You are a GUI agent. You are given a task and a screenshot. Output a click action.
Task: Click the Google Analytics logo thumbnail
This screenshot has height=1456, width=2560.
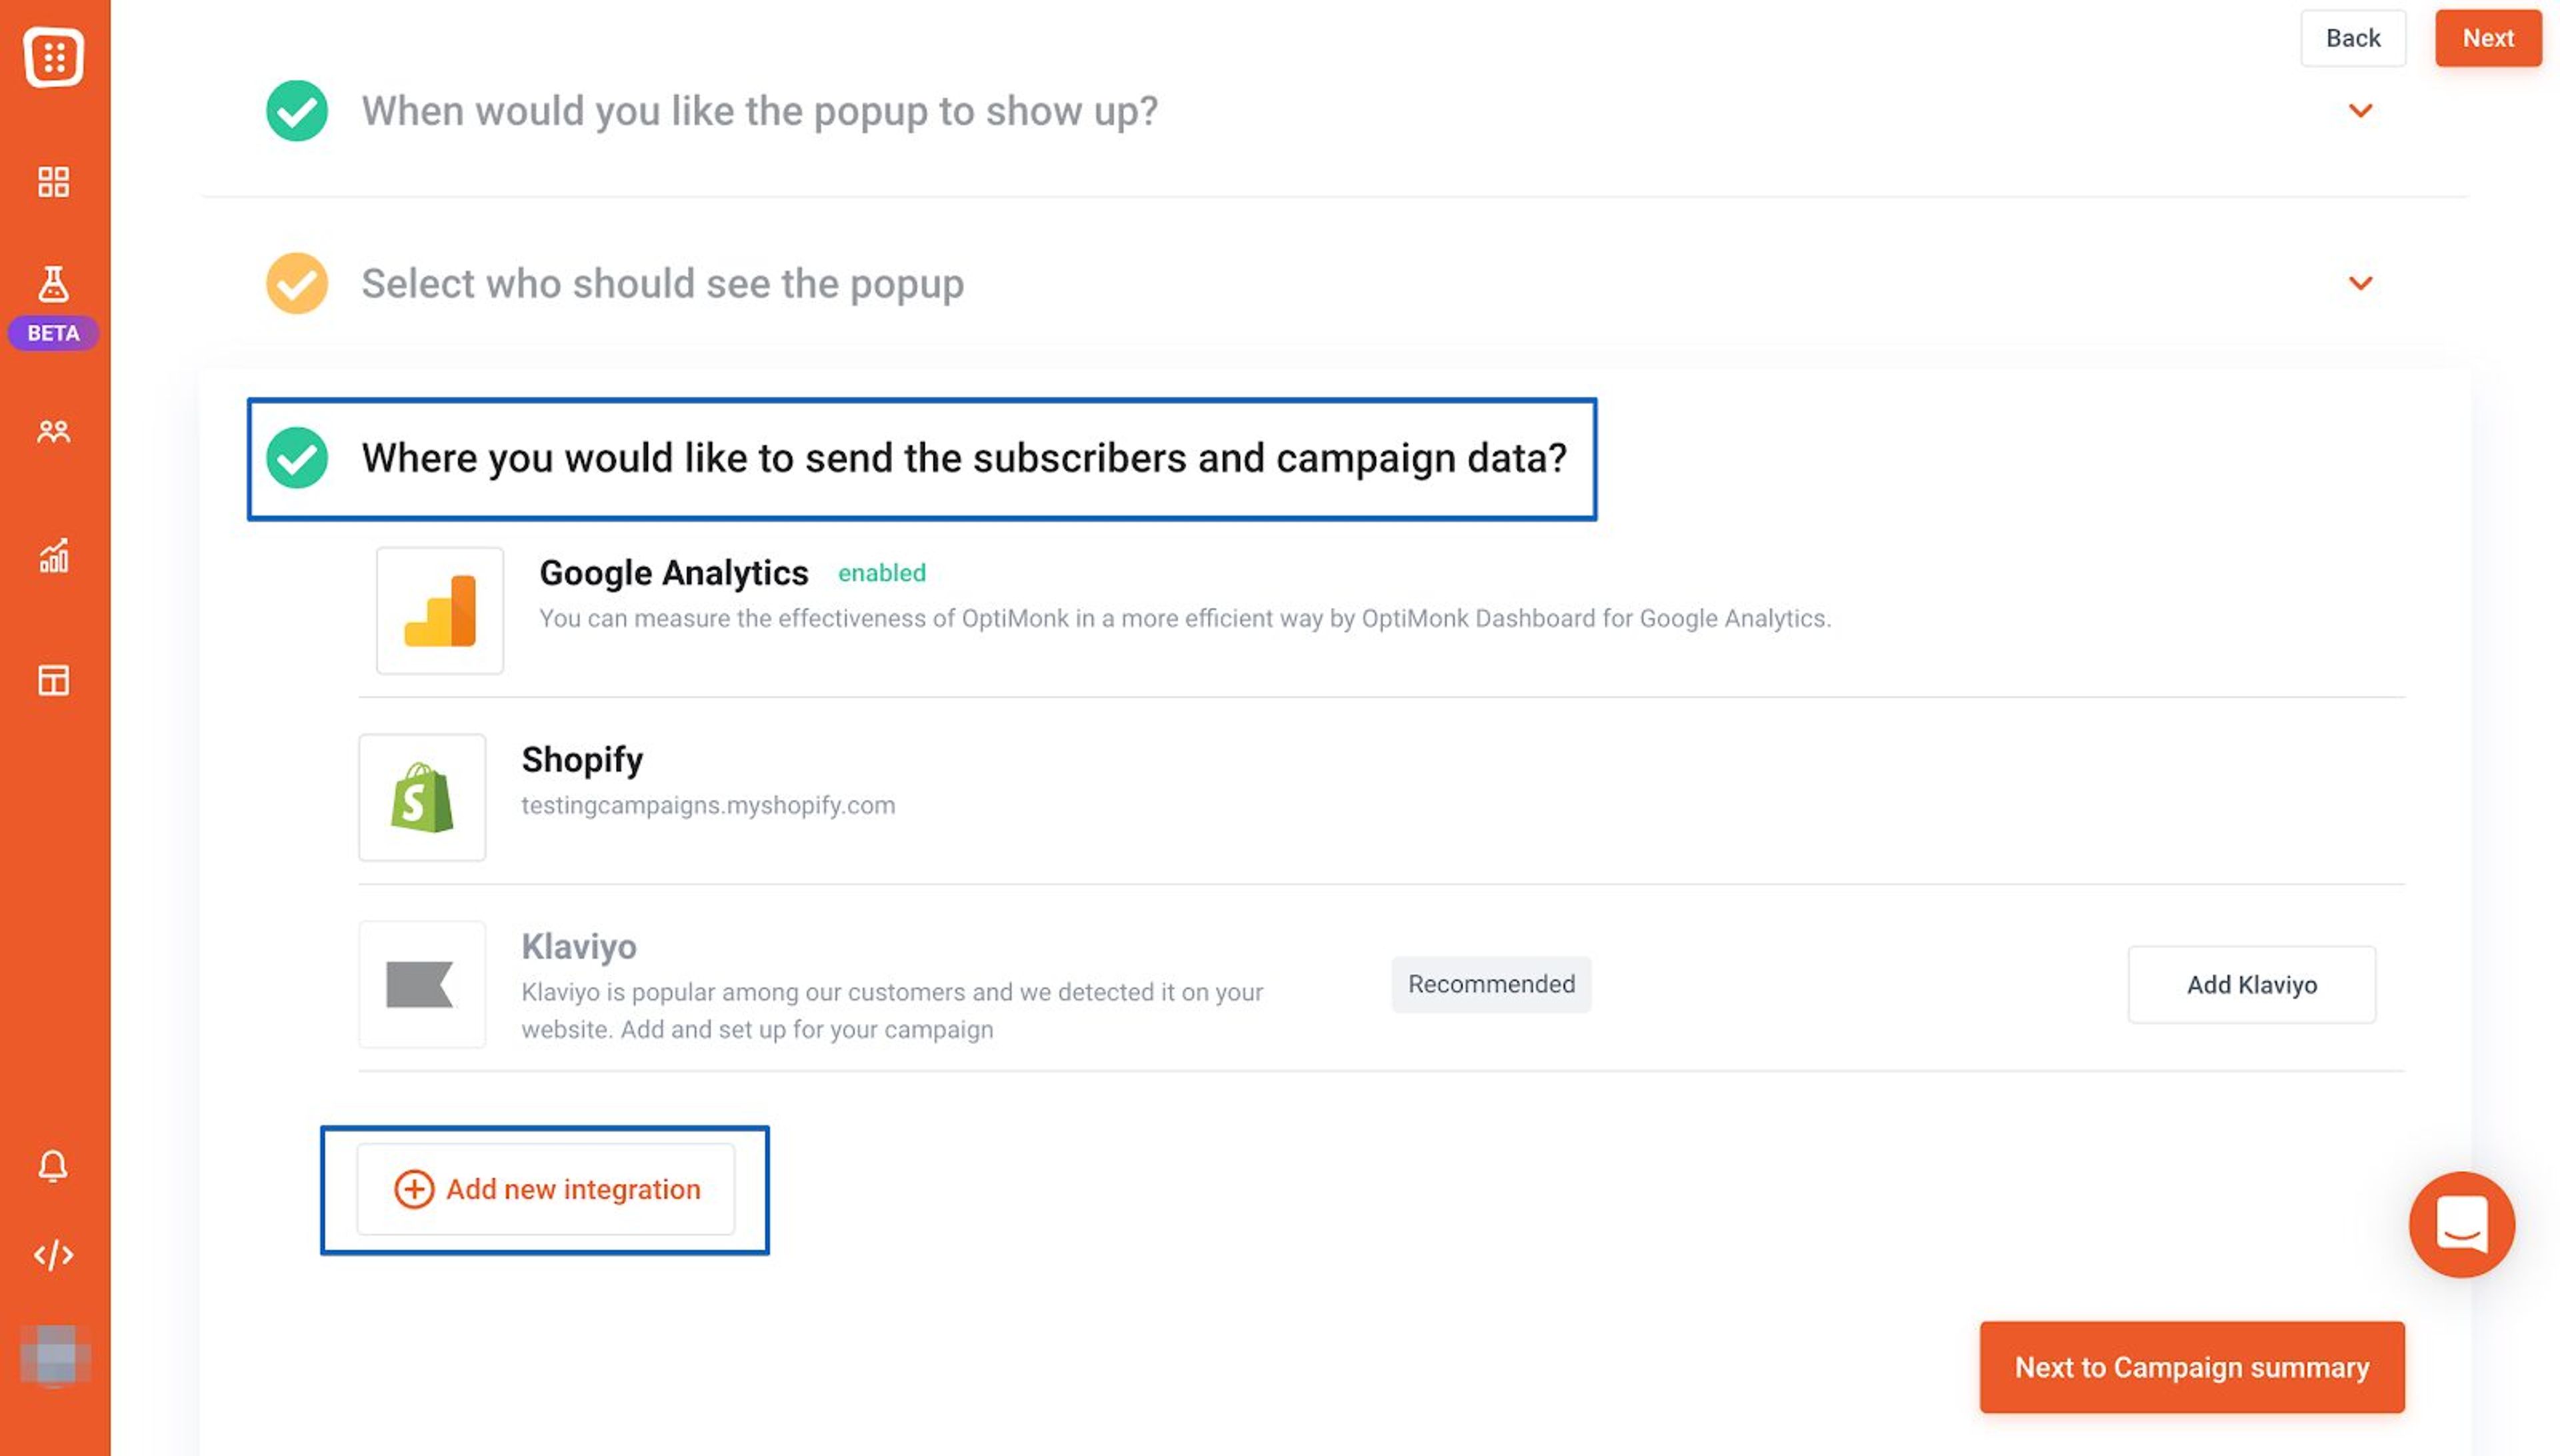click(x=439, y=611)
